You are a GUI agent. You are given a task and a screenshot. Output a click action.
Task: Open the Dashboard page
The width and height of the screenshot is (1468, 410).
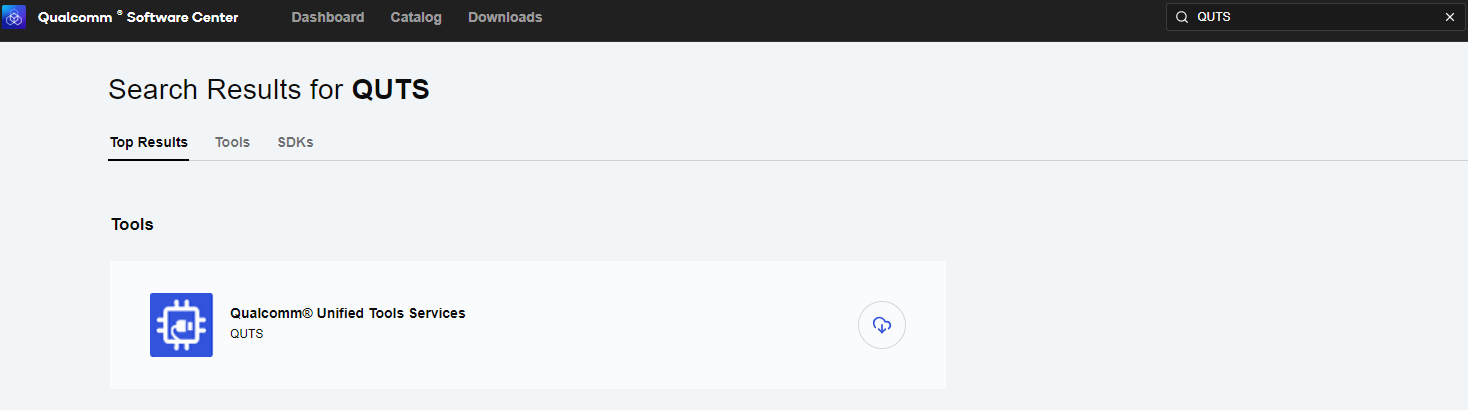(x=328, y=17)
